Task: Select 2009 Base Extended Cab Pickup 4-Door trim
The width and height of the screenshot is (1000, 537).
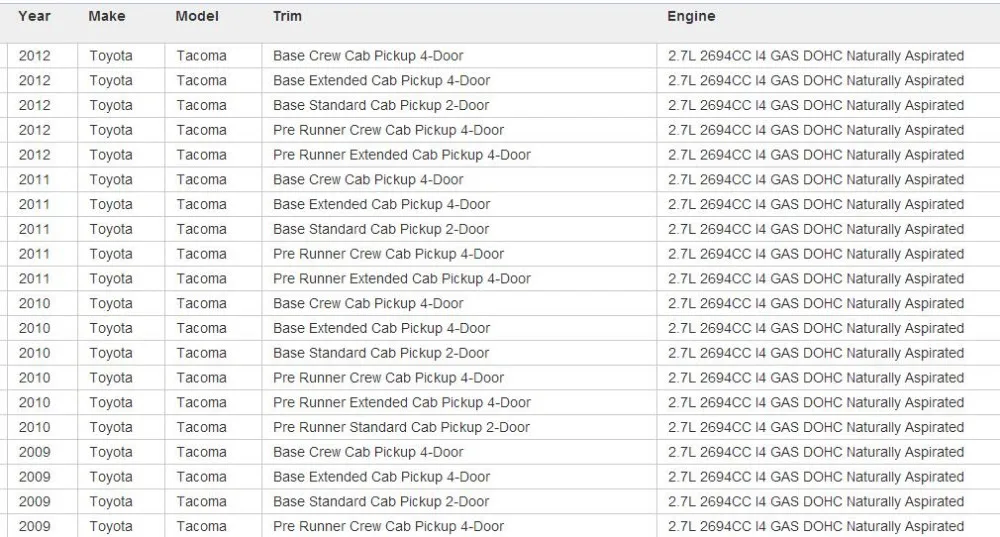Action: [381, 477]
